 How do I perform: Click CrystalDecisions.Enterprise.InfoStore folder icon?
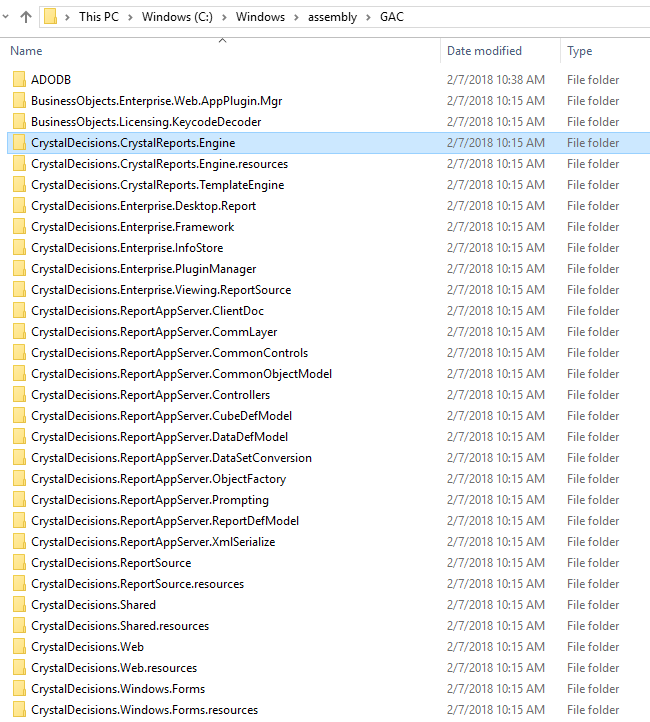click(x=19, y=248)
